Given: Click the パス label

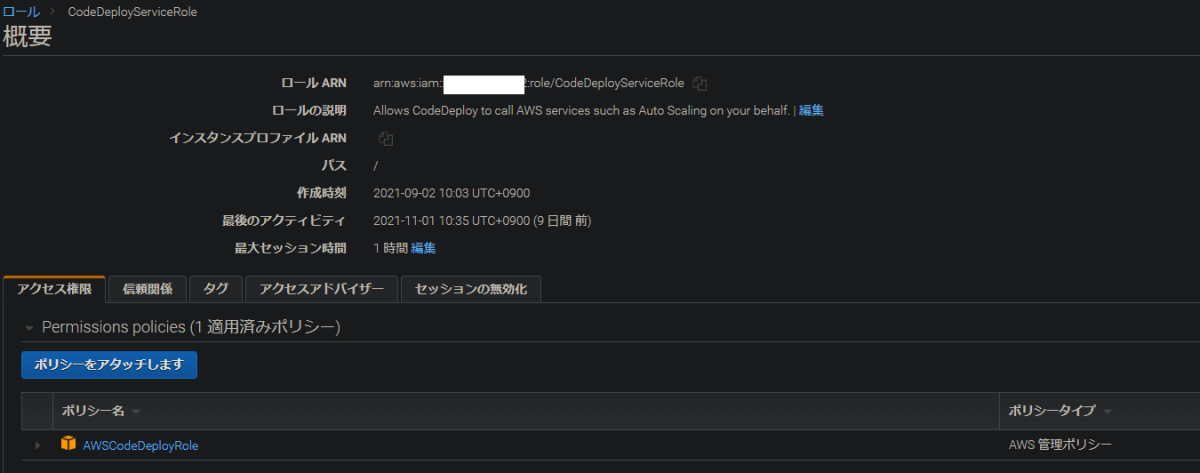Looking at the screenshot, I should coord(334,165).
